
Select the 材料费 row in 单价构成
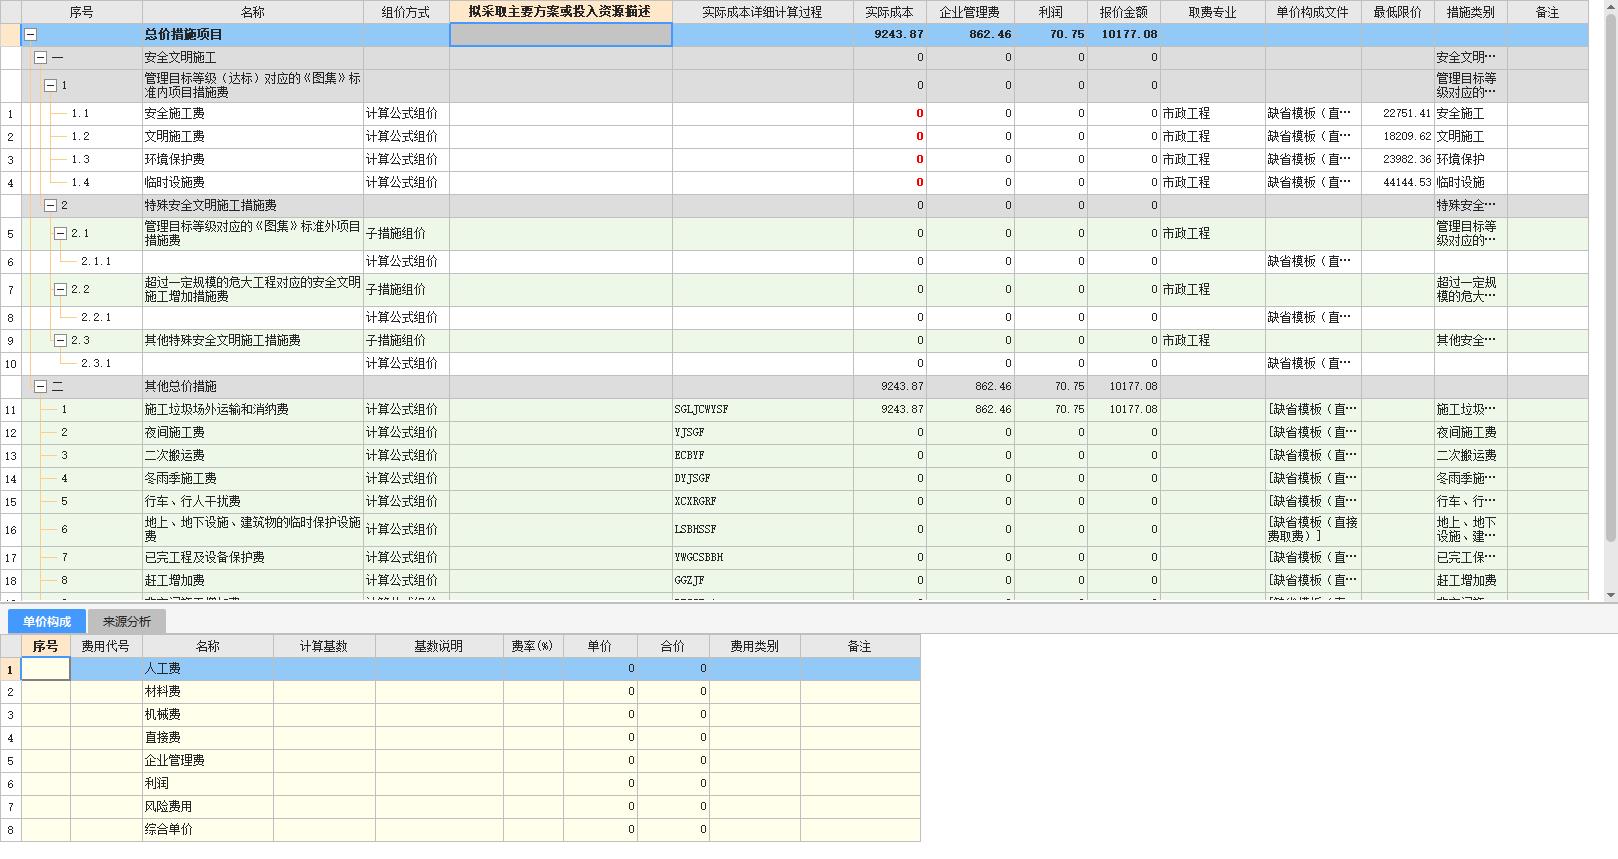[x=460, y=692]
